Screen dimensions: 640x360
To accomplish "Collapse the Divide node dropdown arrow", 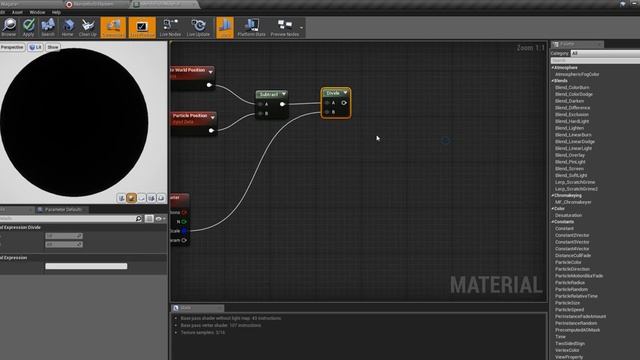I will [345, 93].
